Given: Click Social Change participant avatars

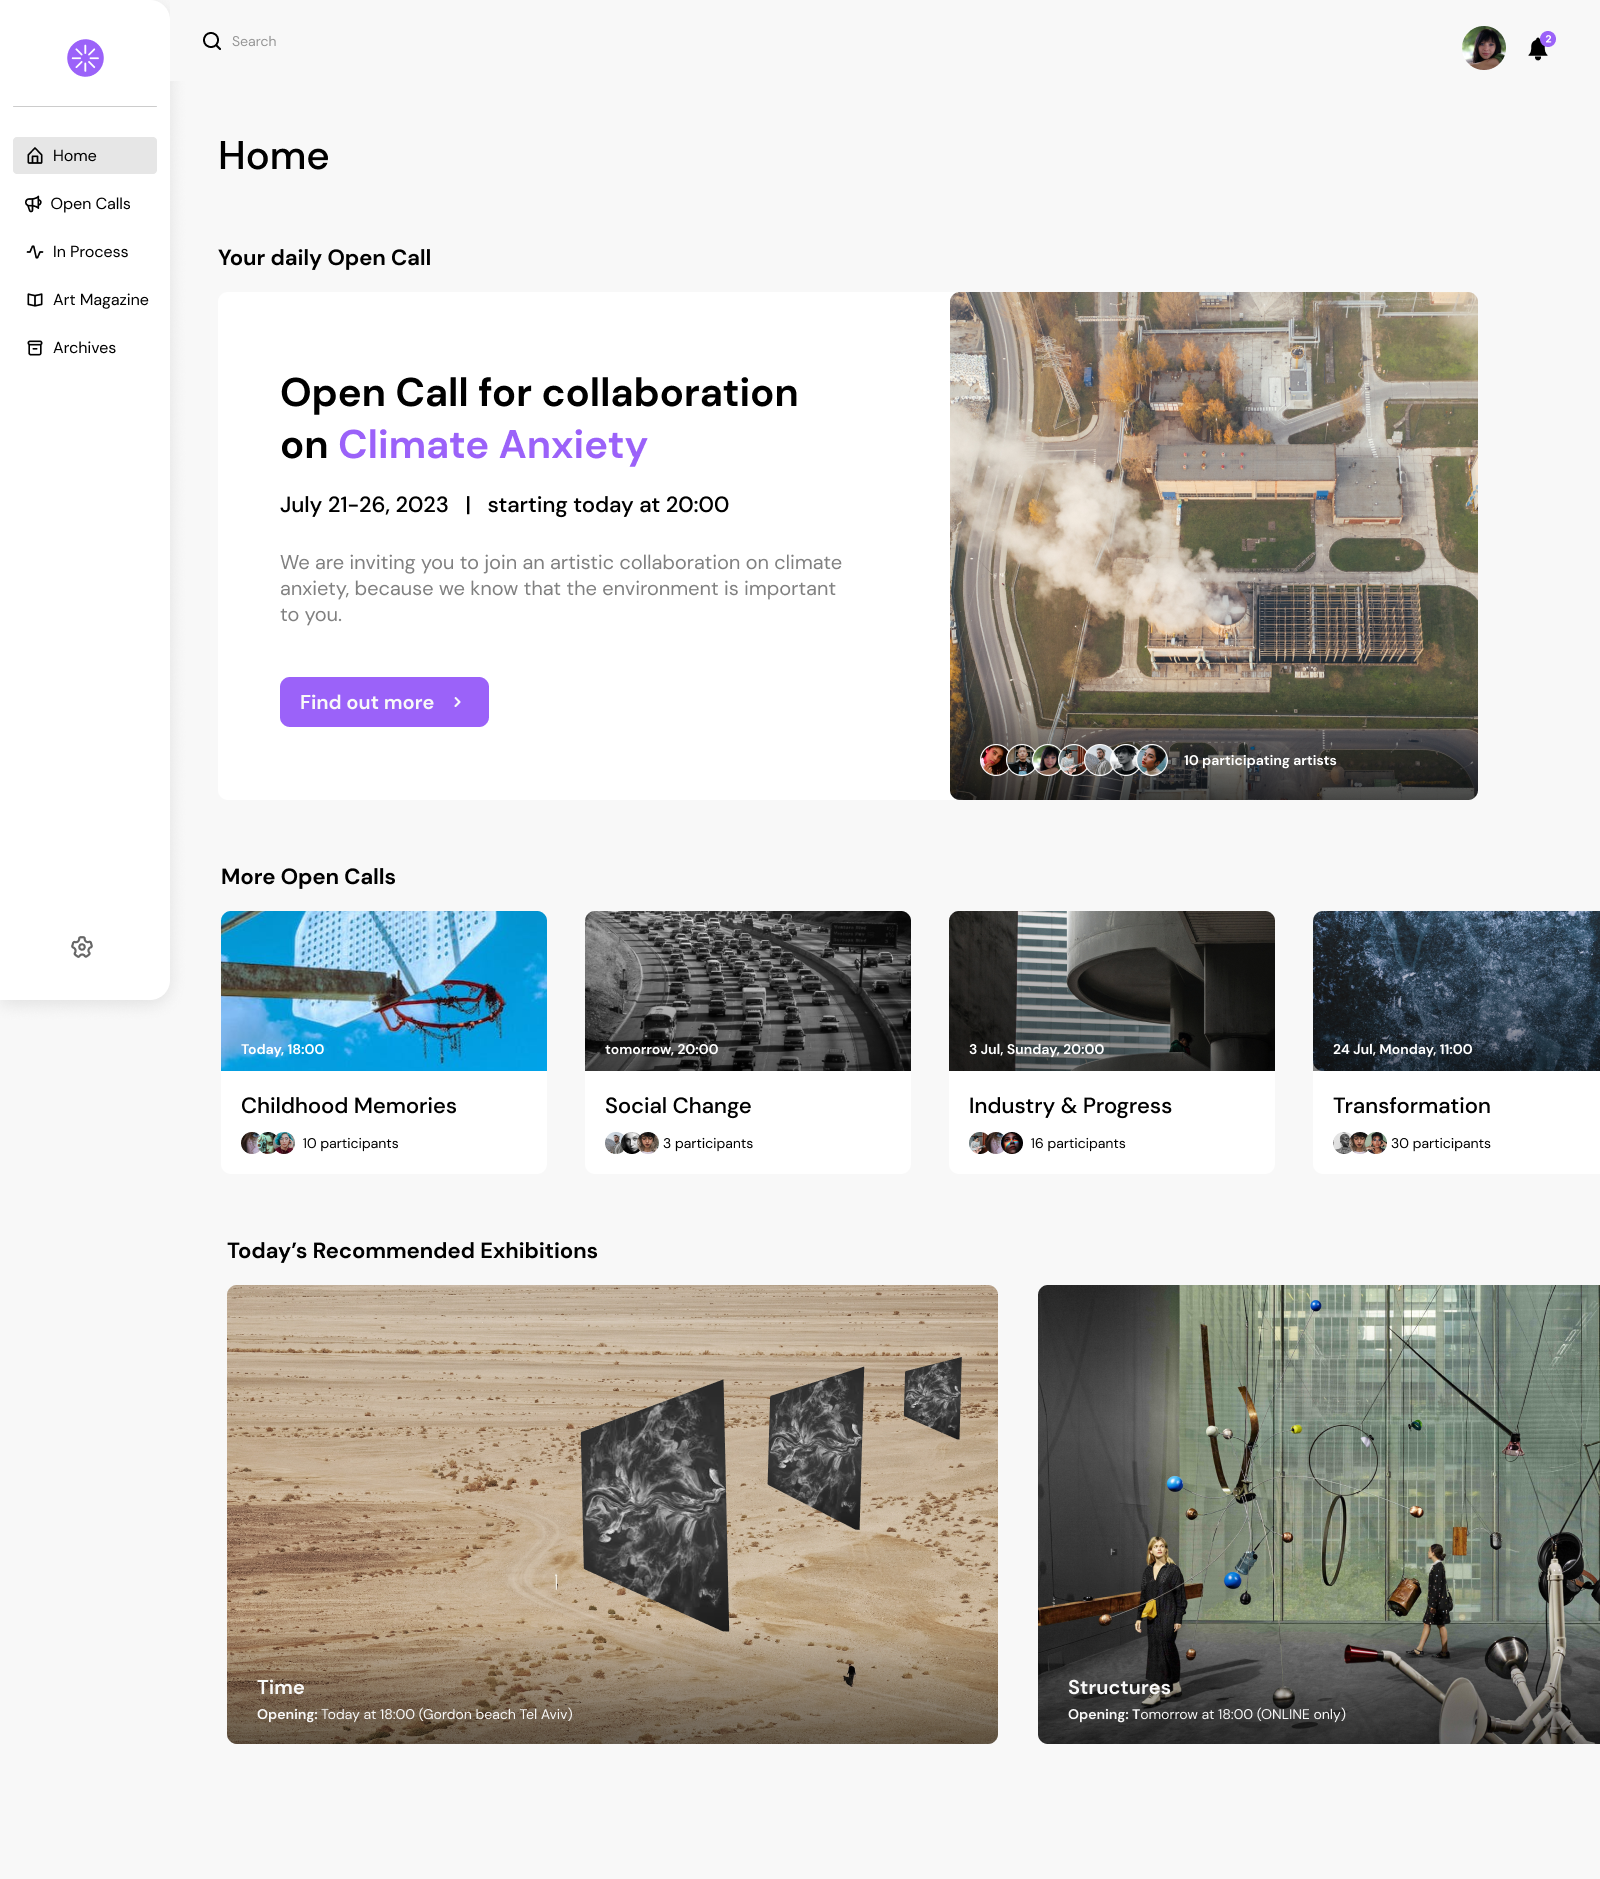Looking at the screenshot, I should (x=632, y=1143).
